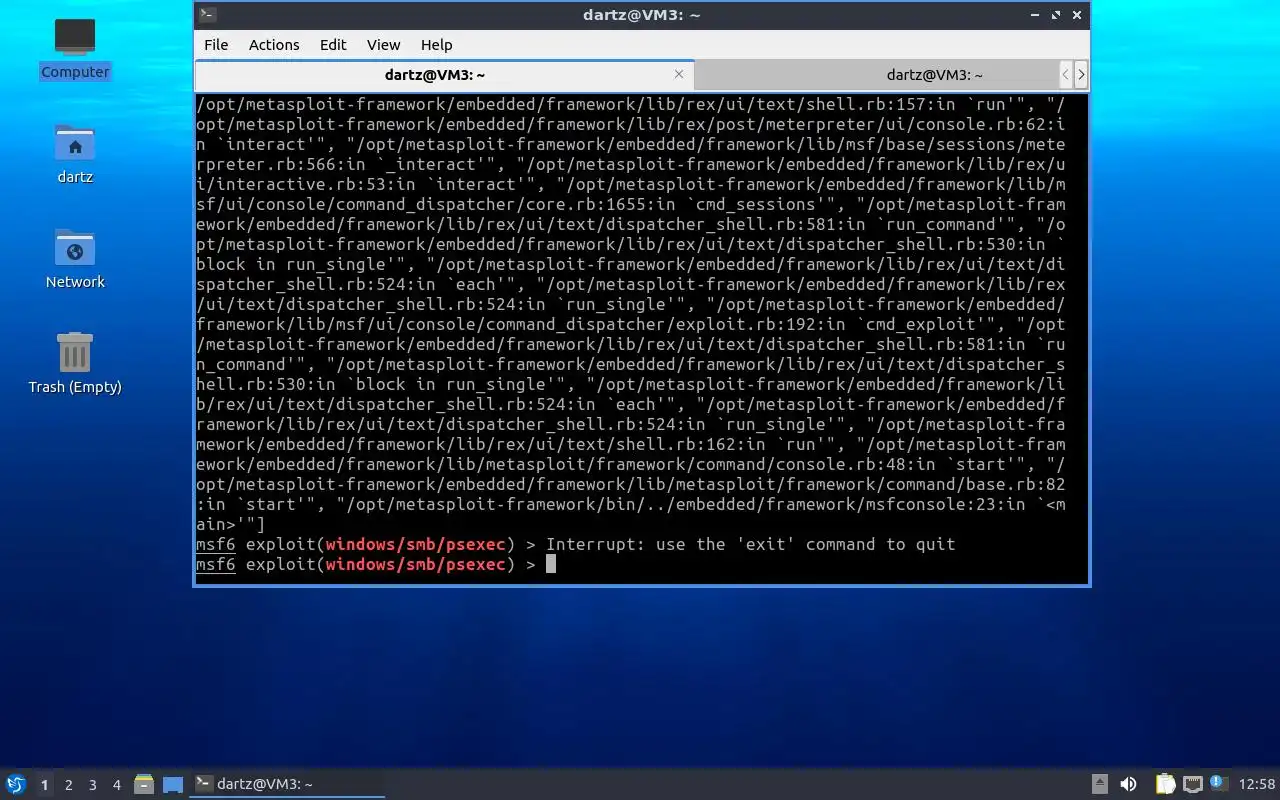
Task: Open the terminal window menu icon
Action: 207,14
